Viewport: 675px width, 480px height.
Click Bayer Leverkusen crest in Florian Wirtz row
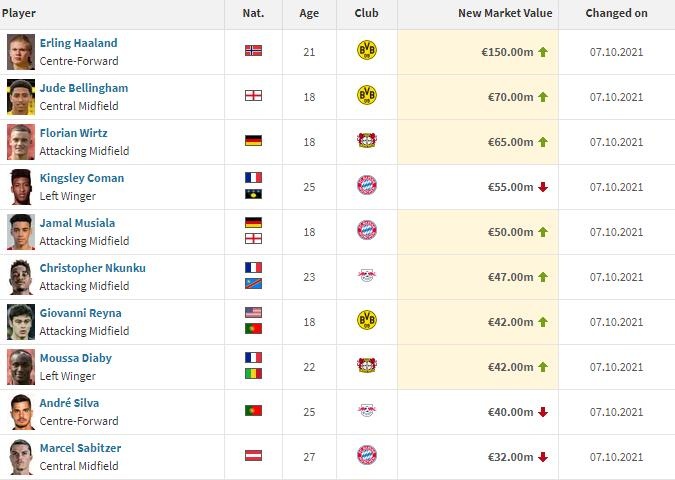click(367, 140)
